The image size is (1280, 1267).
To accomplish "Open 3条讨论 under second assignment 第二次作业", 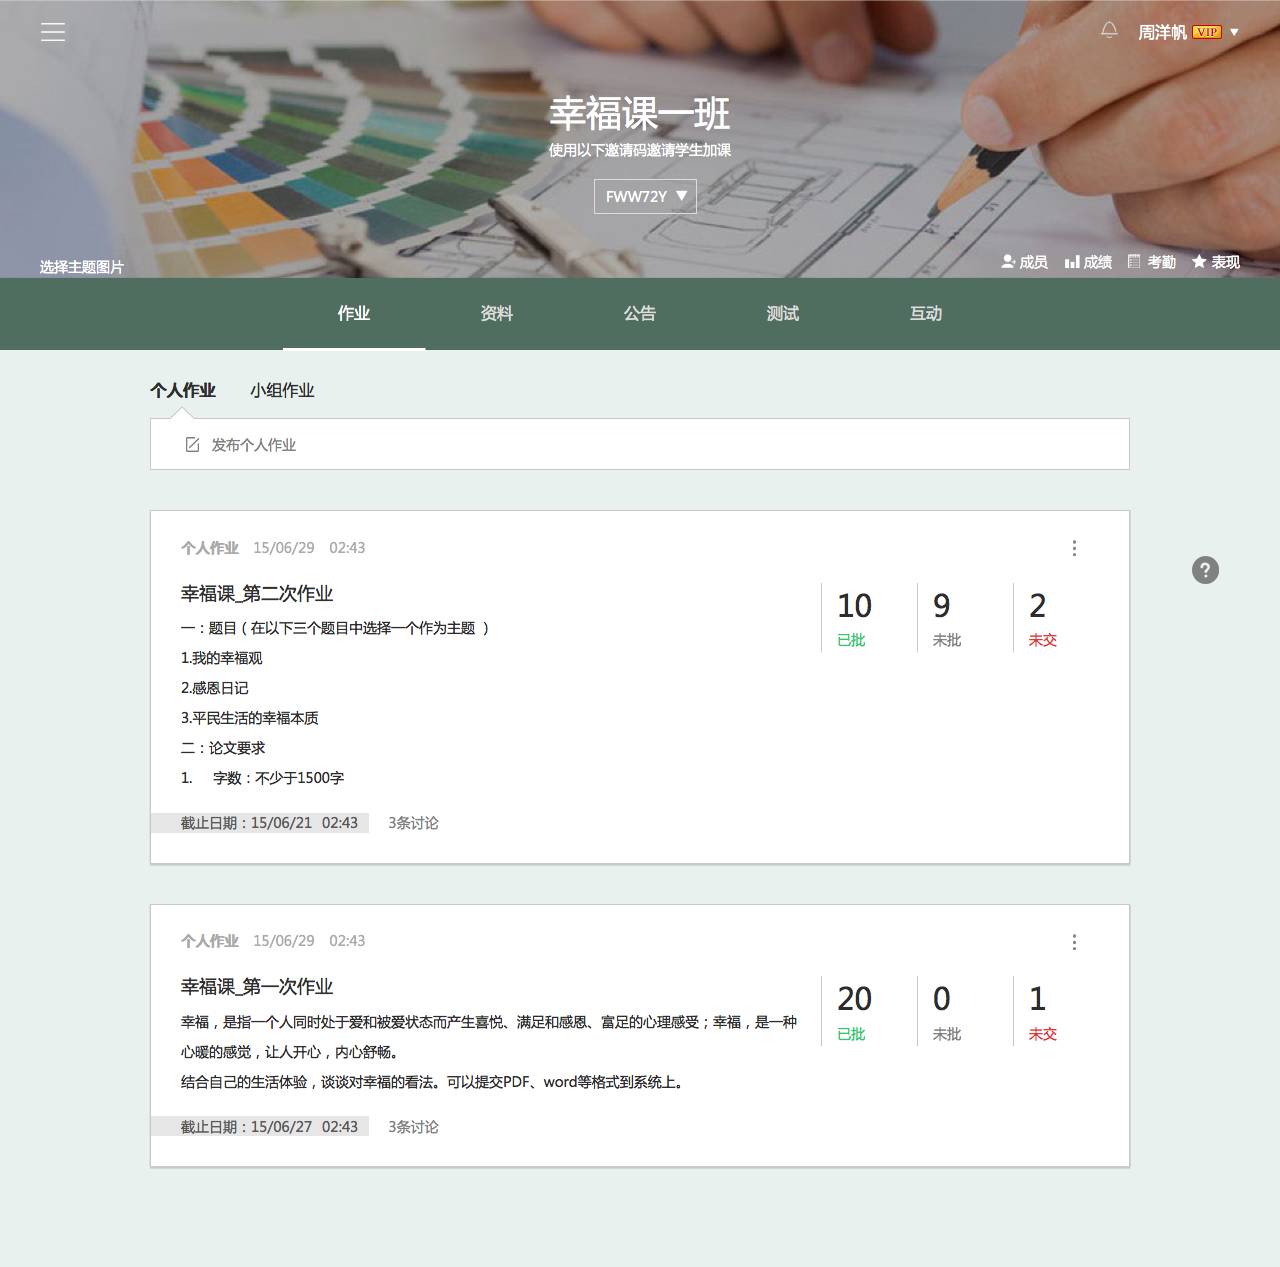I will (x=413, y=823).
